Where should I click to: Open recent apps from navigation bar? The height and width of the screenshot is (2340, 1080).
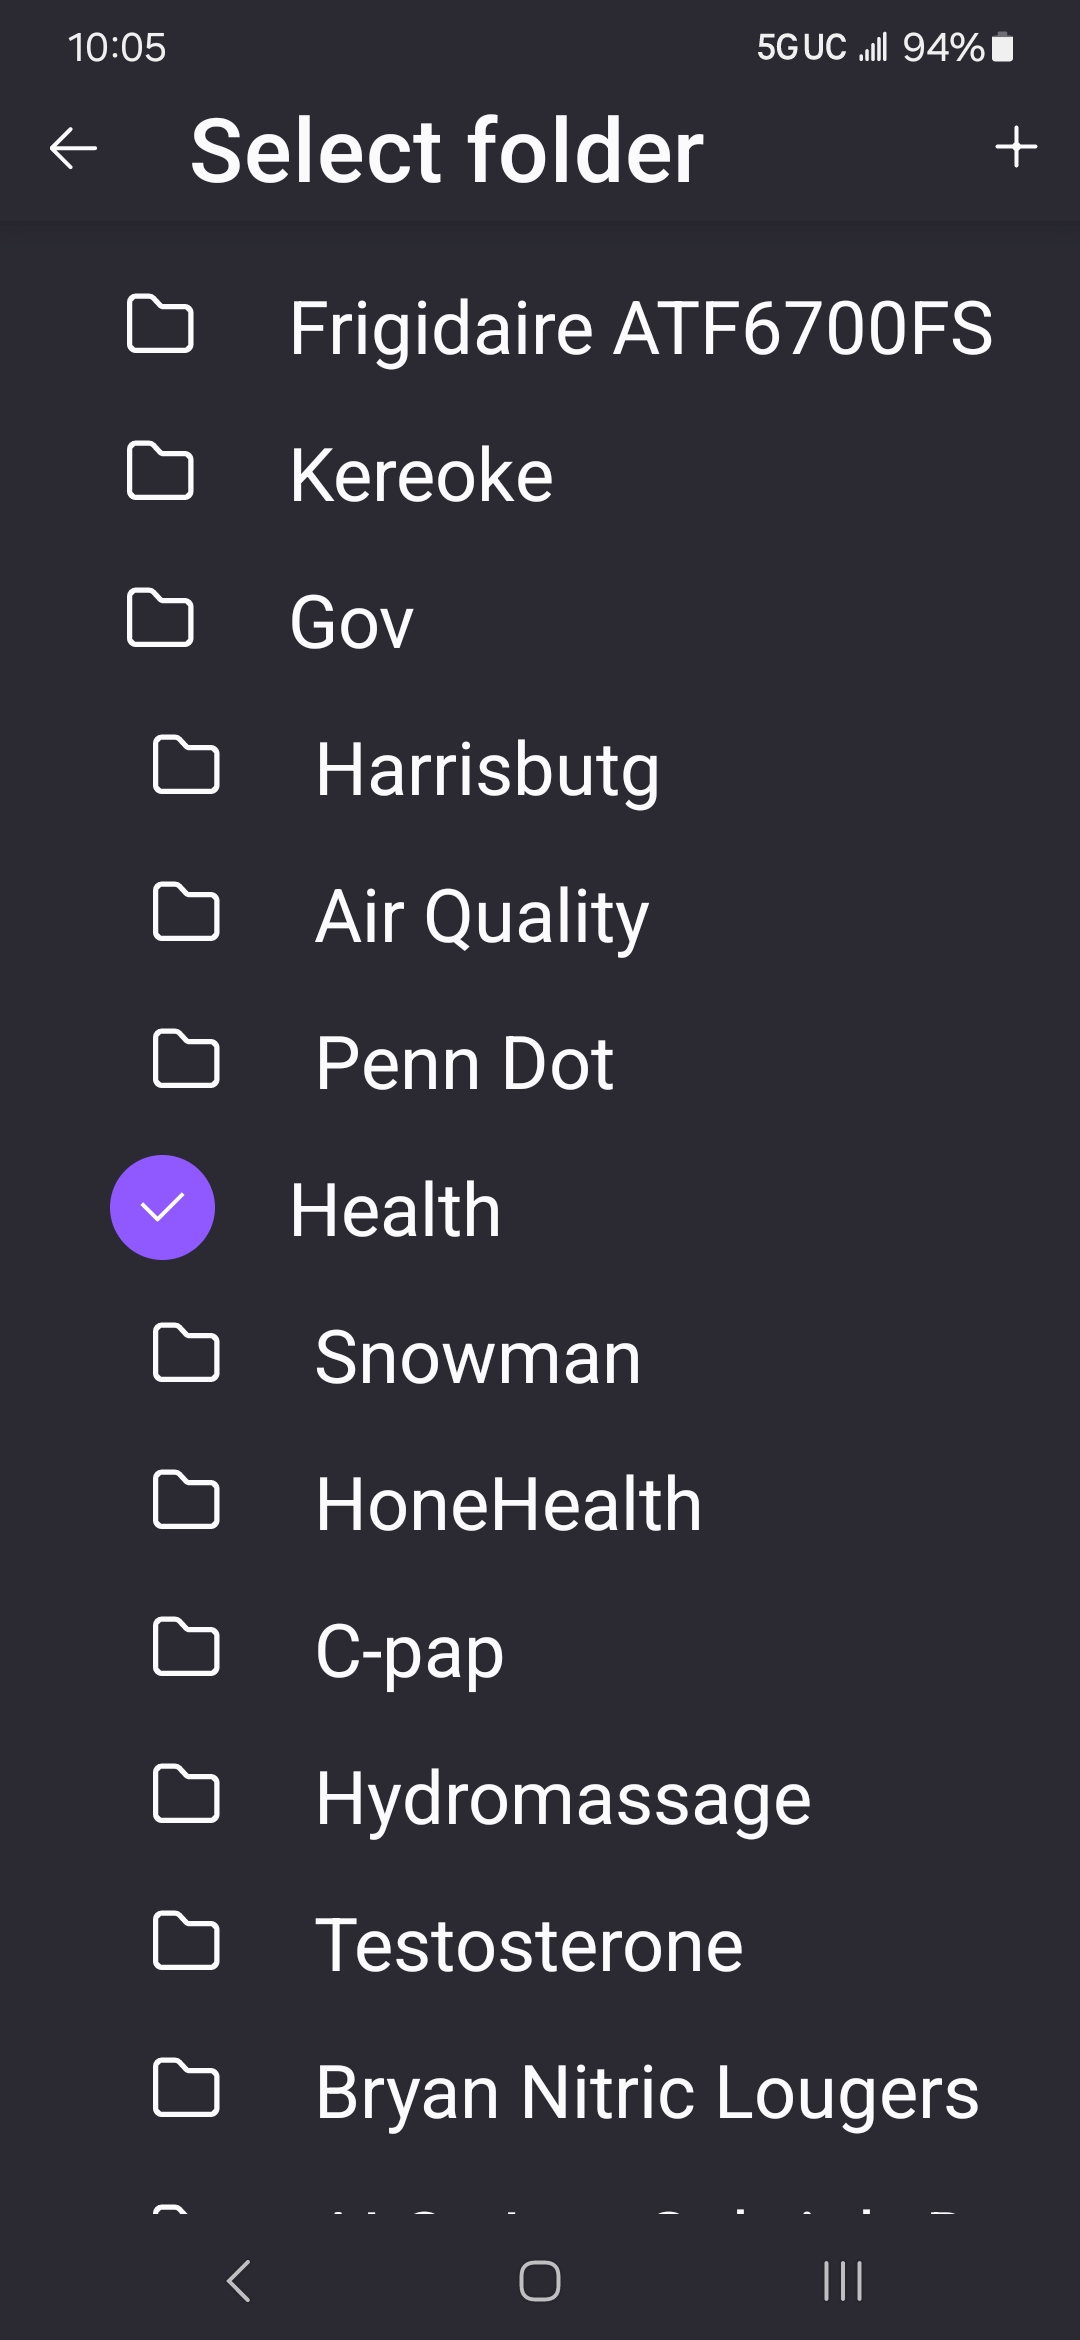coord(843,2281)
